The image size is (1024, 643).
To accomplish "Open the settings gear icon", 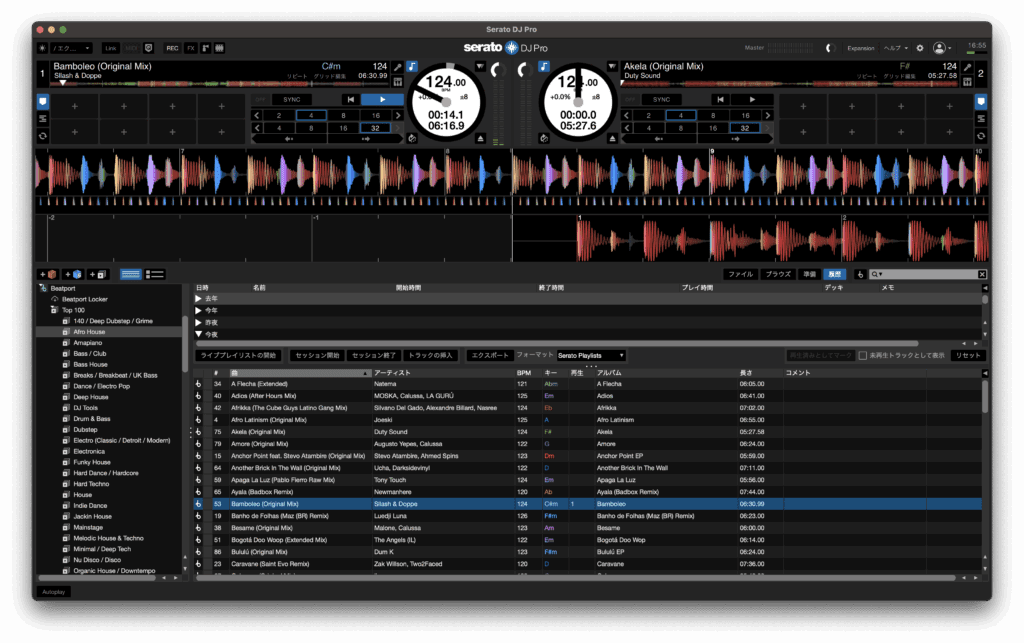I will pyautogui.click(x=920, y=48).
